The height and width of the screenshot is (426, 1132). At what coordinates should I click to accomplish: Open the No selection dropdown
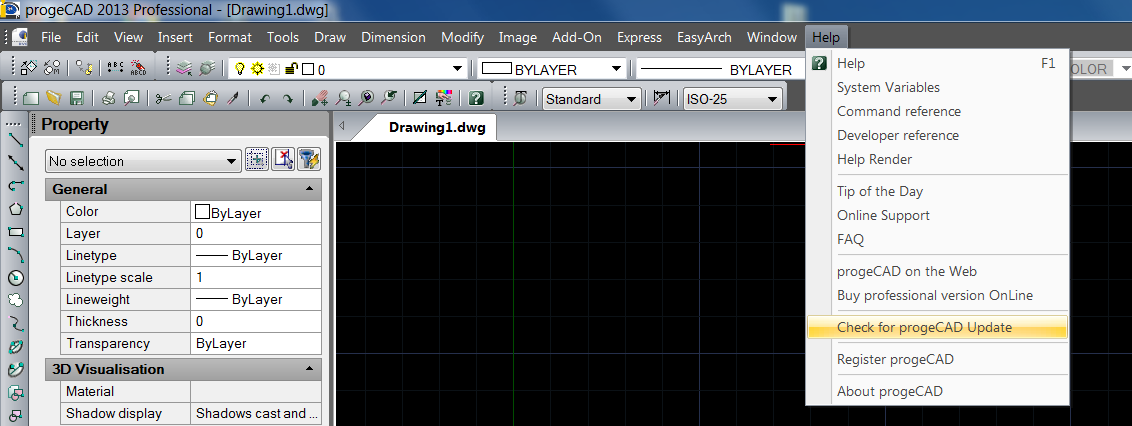[143, 161]
